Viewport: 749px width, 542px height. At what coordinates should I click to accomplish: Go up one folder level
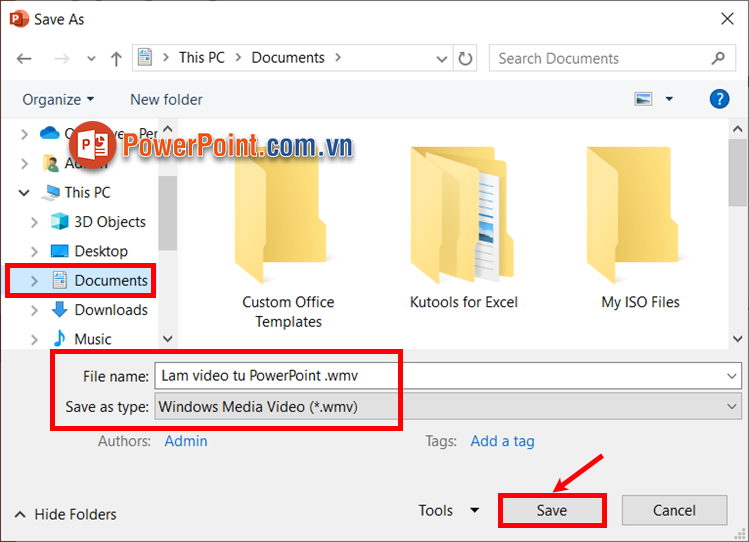pos(116,59)
